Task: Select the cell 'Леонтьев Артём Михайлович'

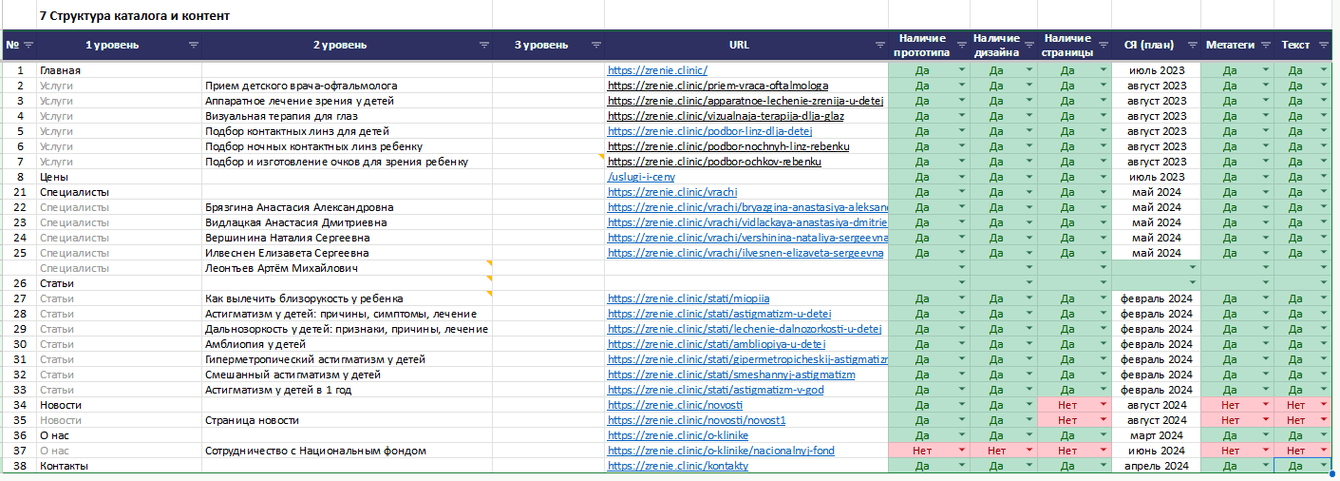Action: (347, 268)
